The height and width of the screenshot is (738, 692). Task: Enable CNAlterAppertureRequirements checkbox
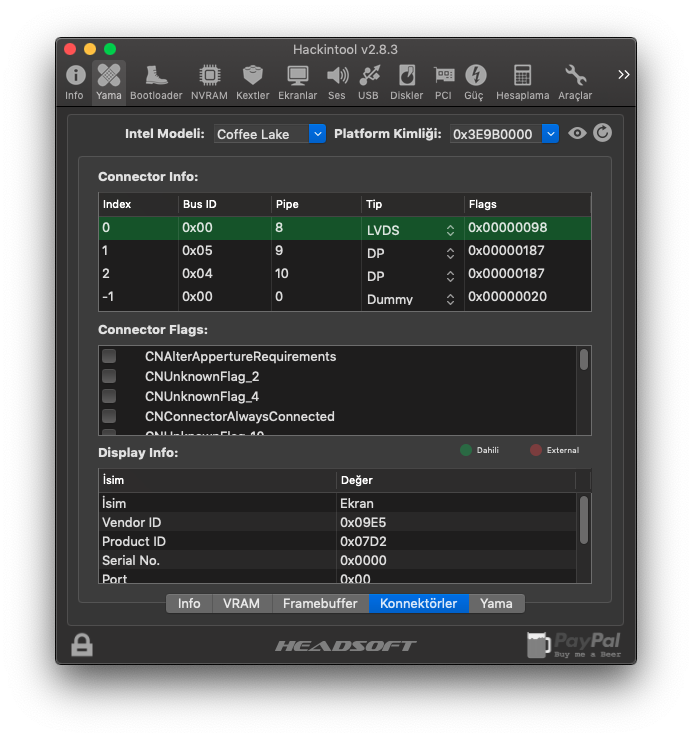click(x=109, y=357)
